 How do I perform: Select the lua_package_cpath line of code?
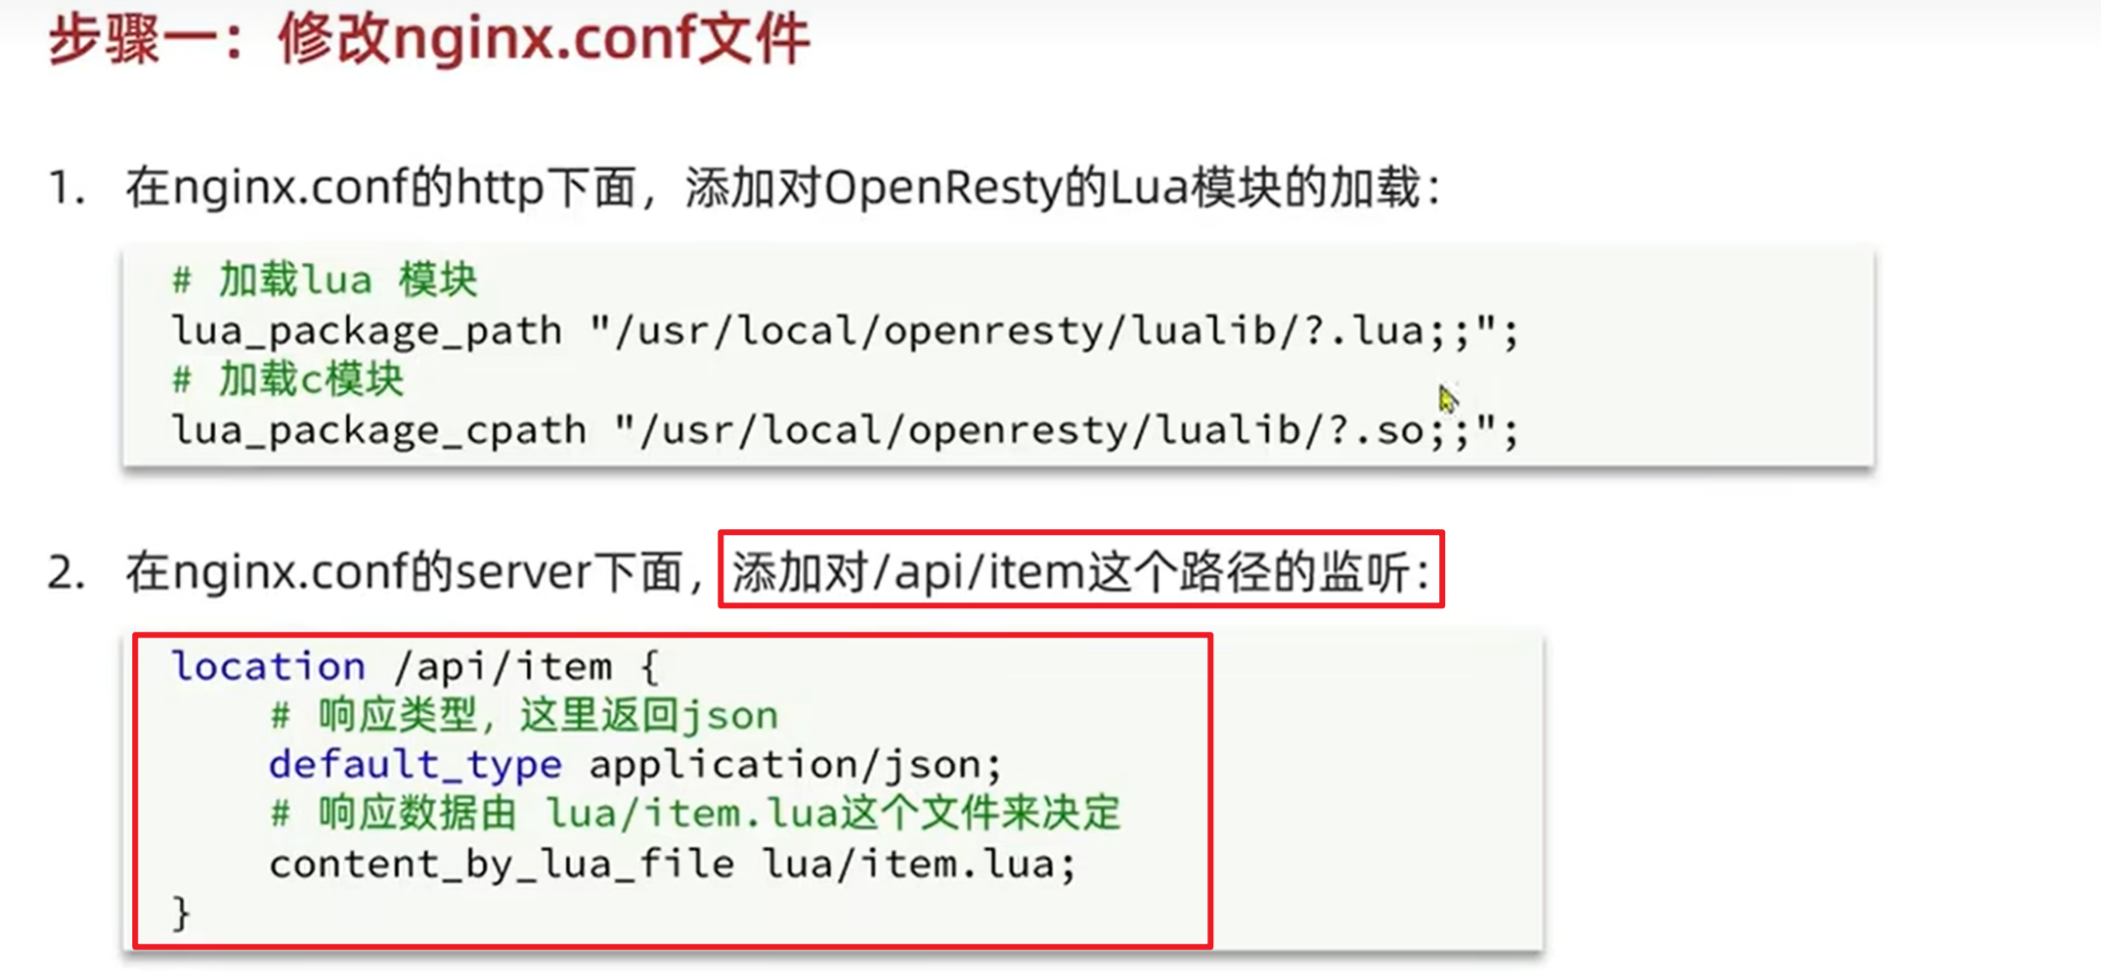845,431
